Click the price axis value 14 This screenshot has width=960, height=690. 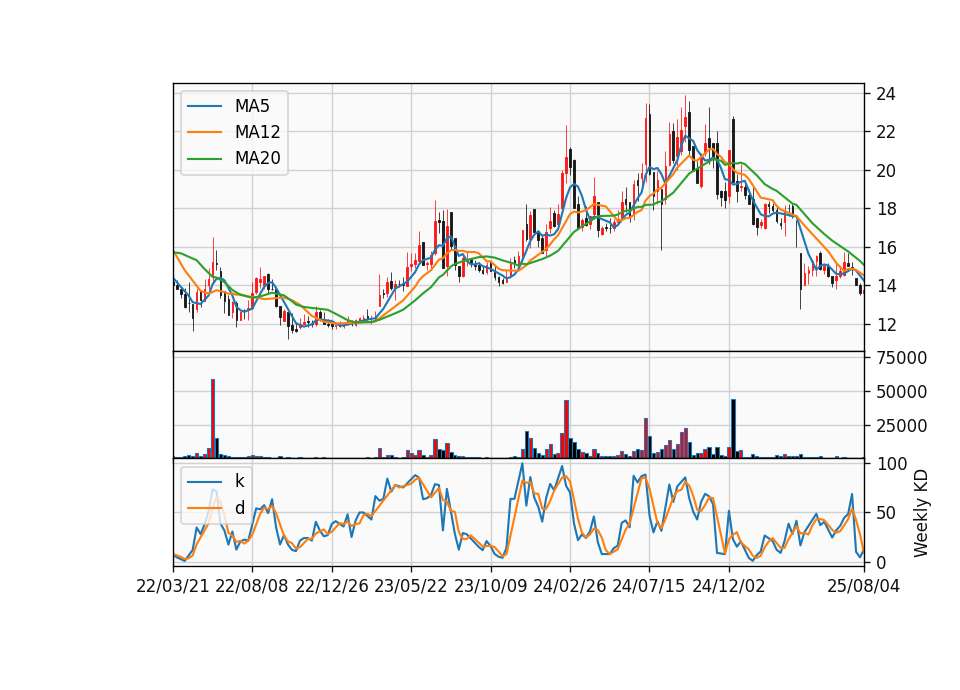(x=885, y=286)
